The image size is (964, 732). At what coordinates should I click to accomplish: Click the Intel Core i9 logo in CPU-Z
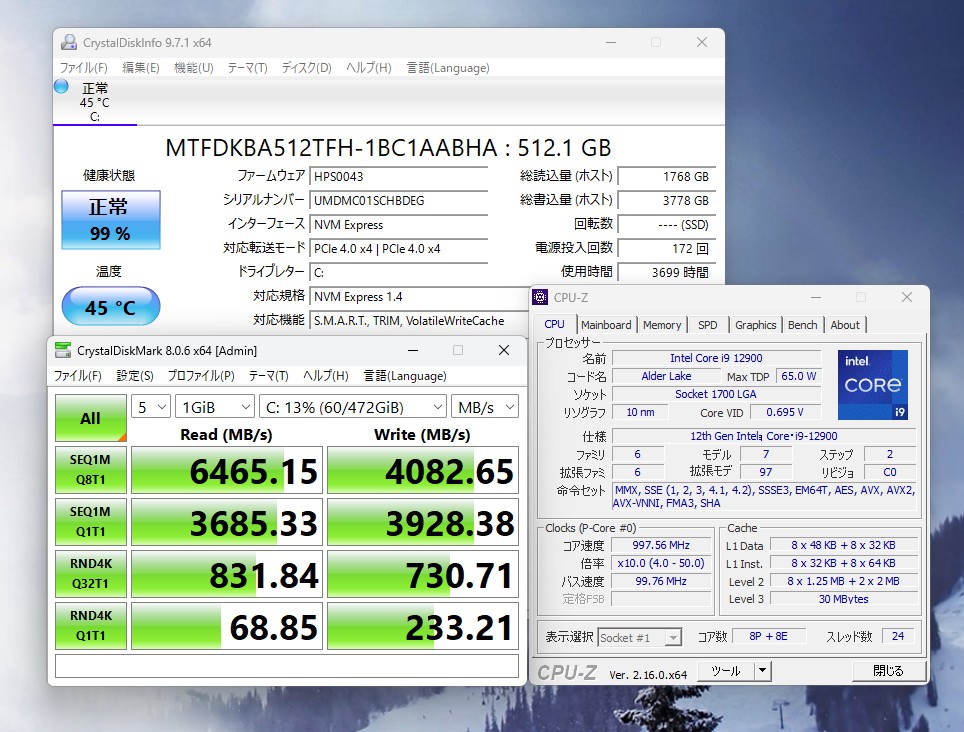tap(872, 385)
